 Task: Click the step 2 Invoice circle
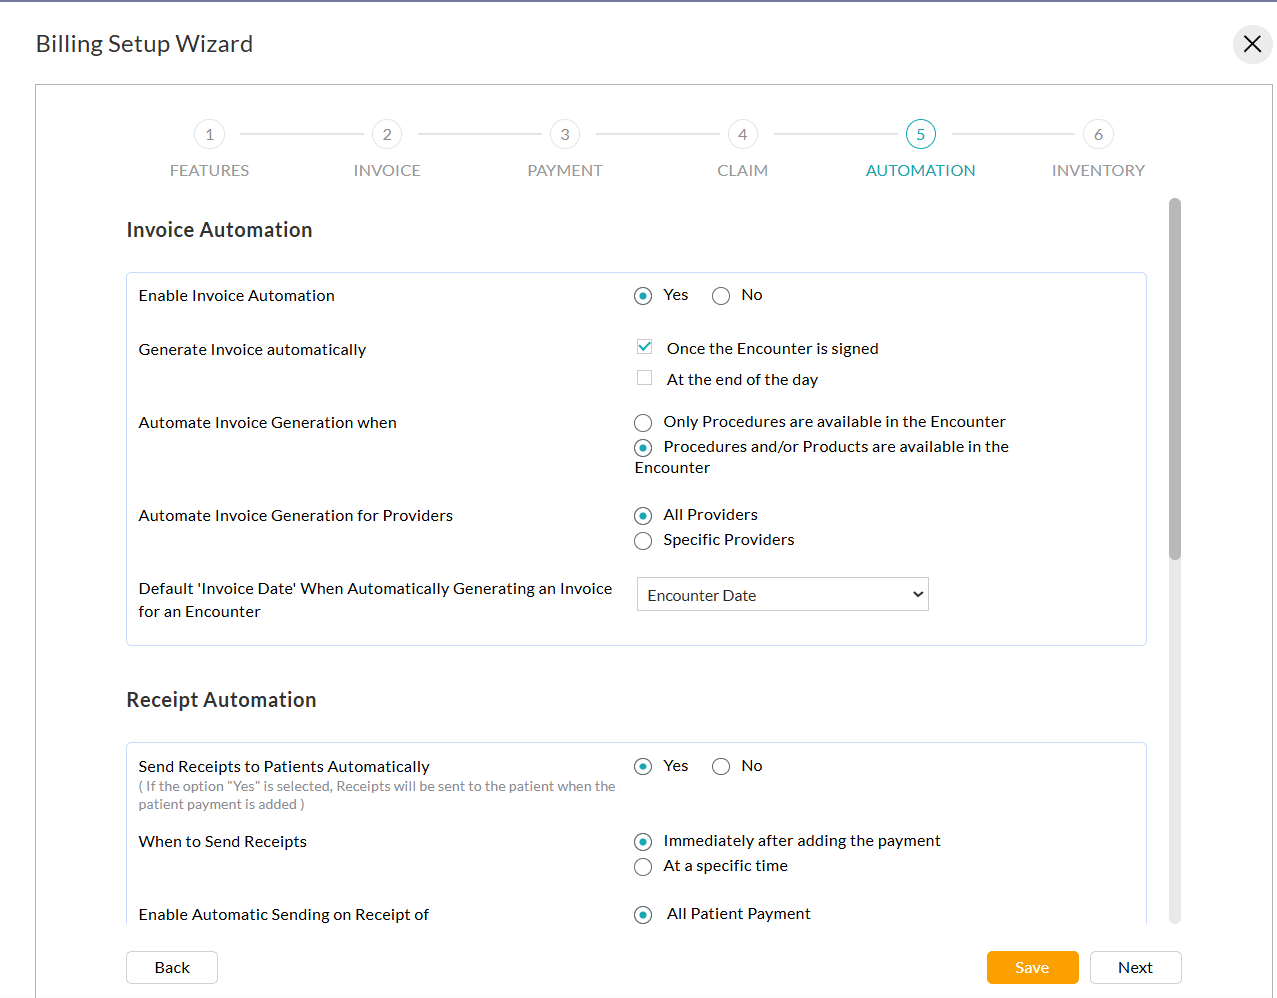(387, 134)
